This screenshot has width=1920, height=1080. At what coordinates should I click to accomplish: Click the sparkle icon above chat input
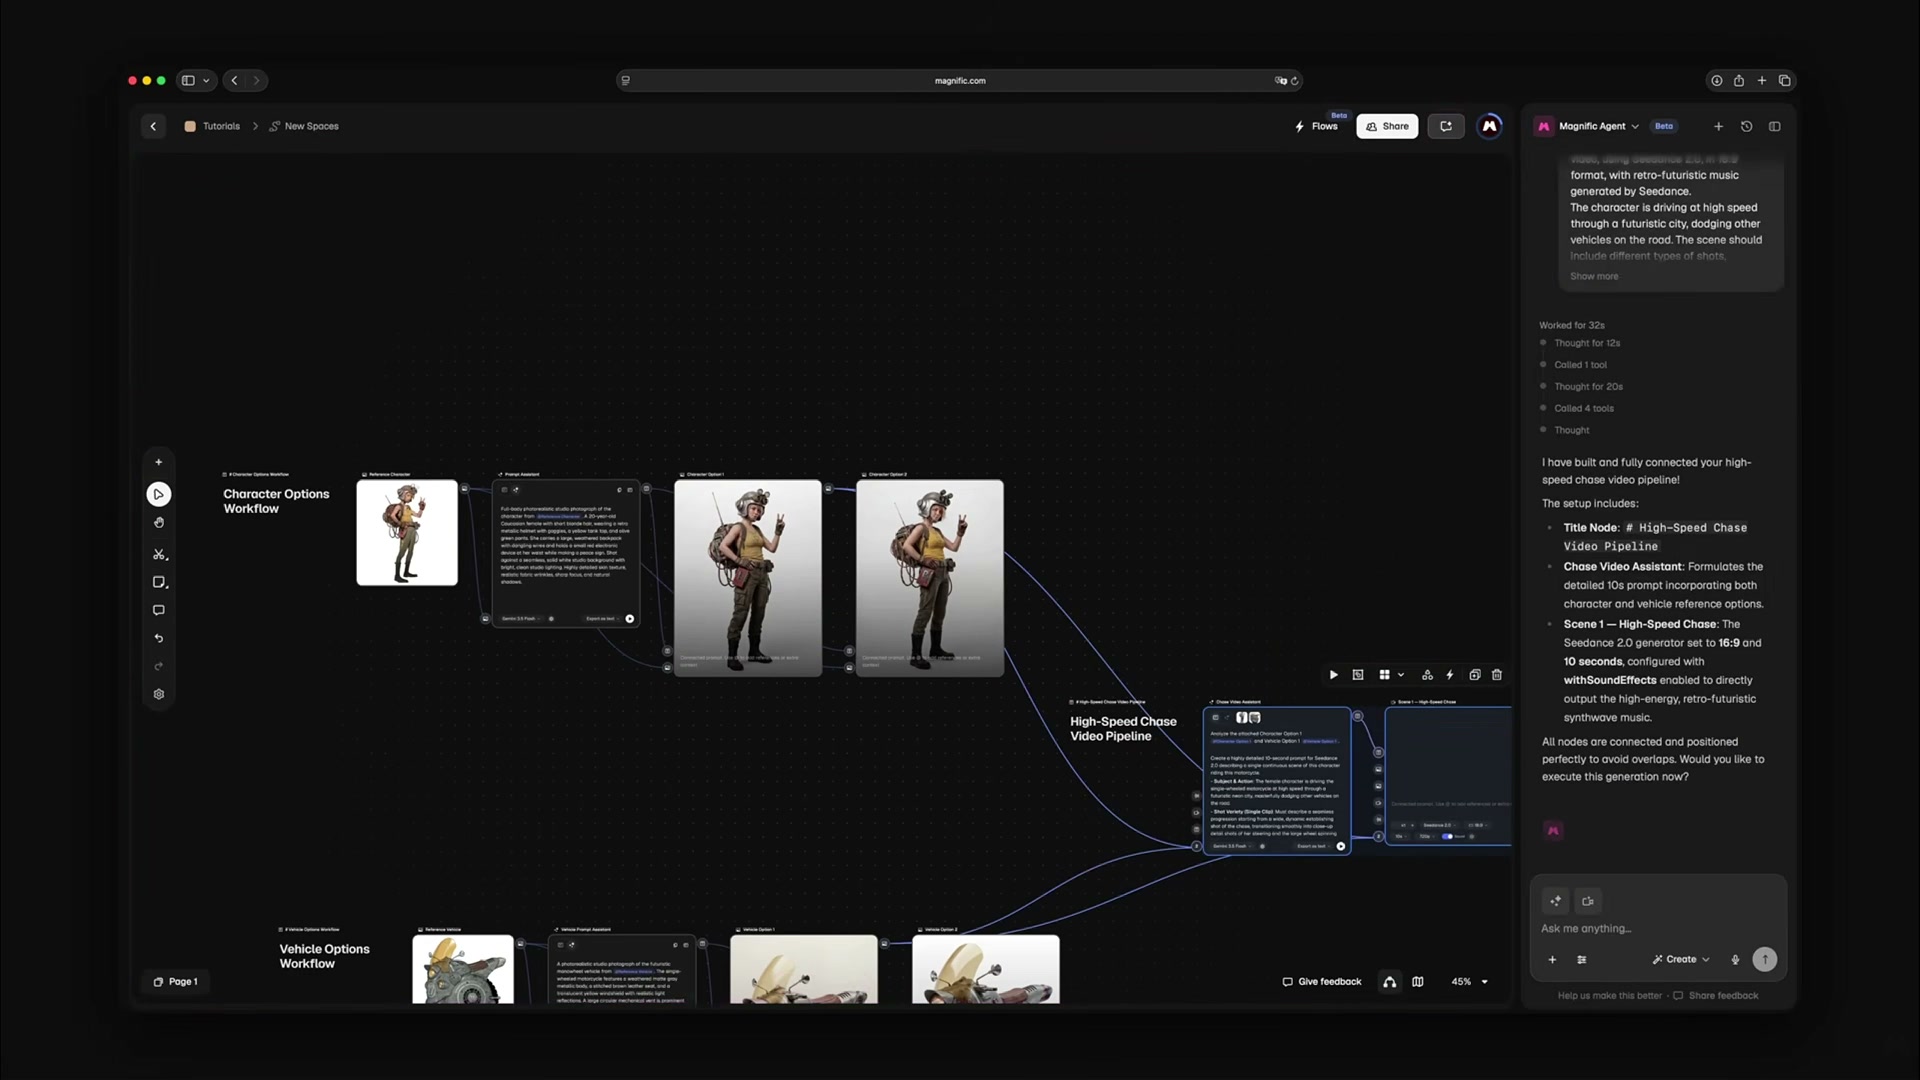(1555, 901)
